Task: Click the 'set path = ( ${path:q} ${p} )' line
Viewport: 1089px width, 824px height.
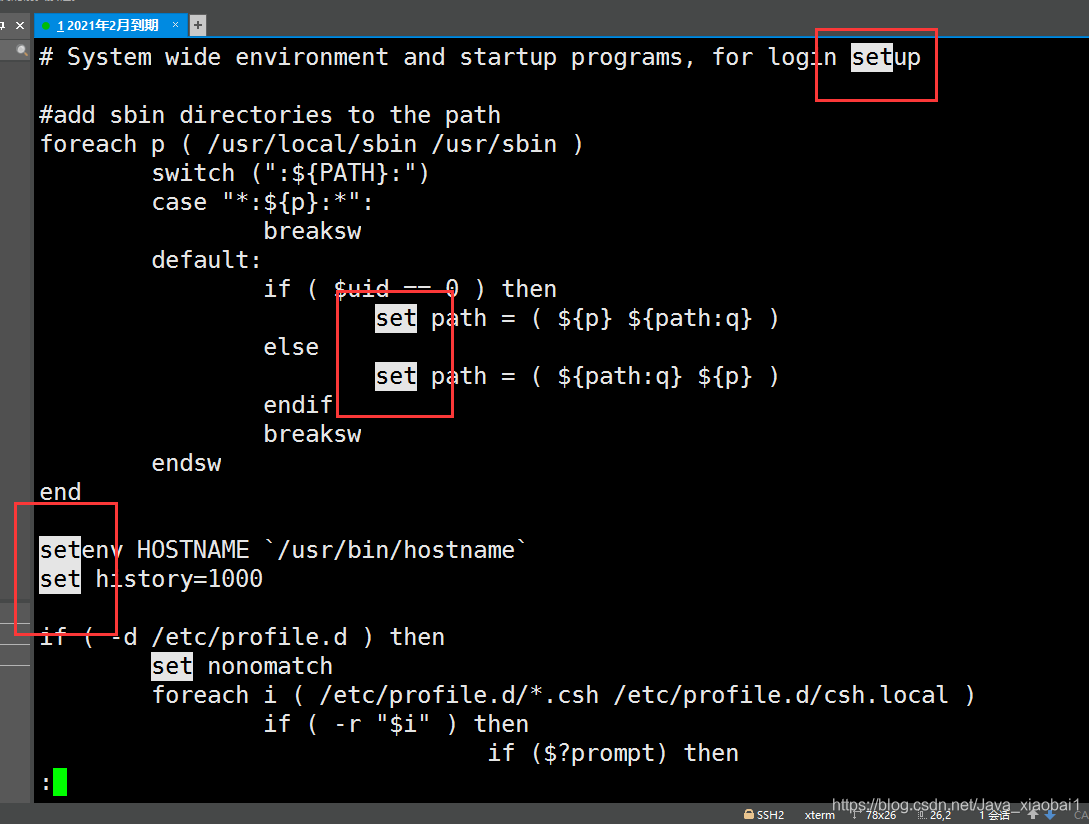Action: click(577, 376)
